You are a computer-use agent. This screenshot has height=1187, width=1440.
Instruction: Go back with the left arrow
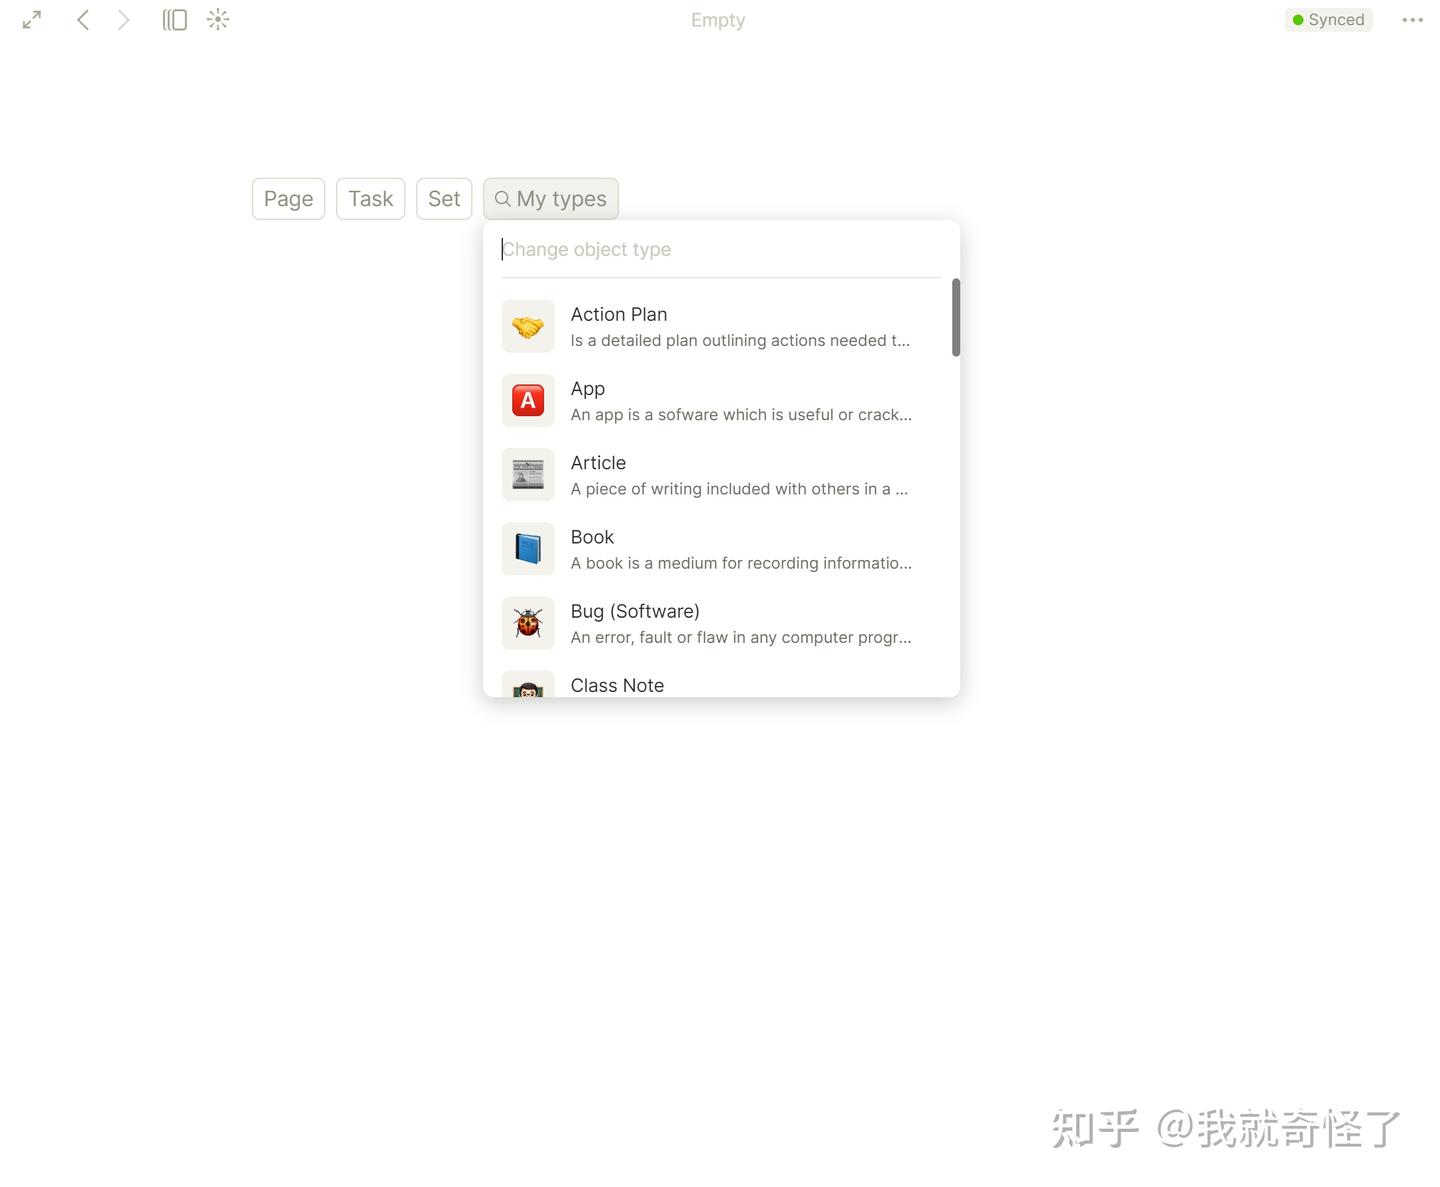click(x=83, y=20)
